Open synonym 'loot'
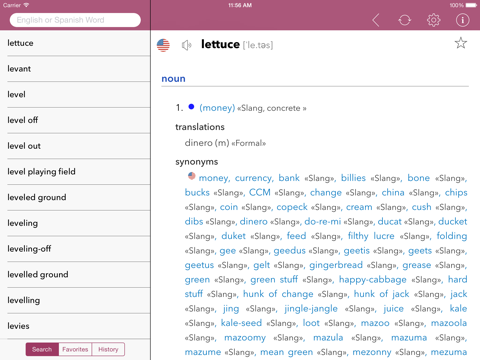The image size is (480, 360). pyautogui.click(x=311, y=323)
